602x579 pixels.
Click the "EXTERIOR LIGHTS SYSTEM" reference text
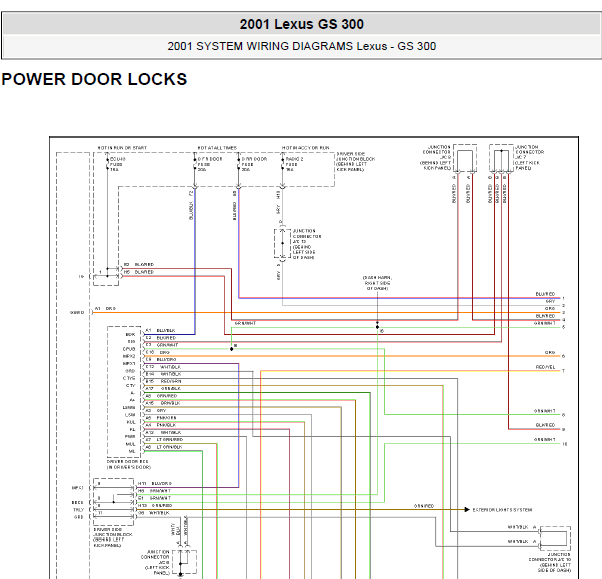pyautogui.click(x=502, y=510)
